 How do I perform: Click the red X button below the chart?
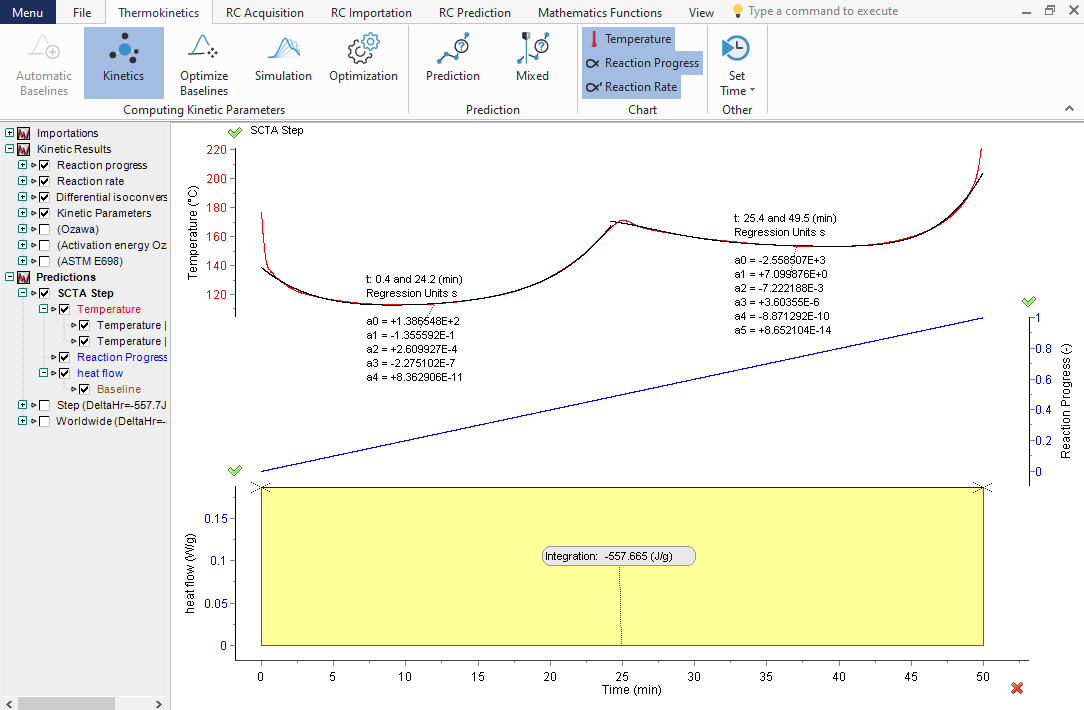click(1017, 688)
